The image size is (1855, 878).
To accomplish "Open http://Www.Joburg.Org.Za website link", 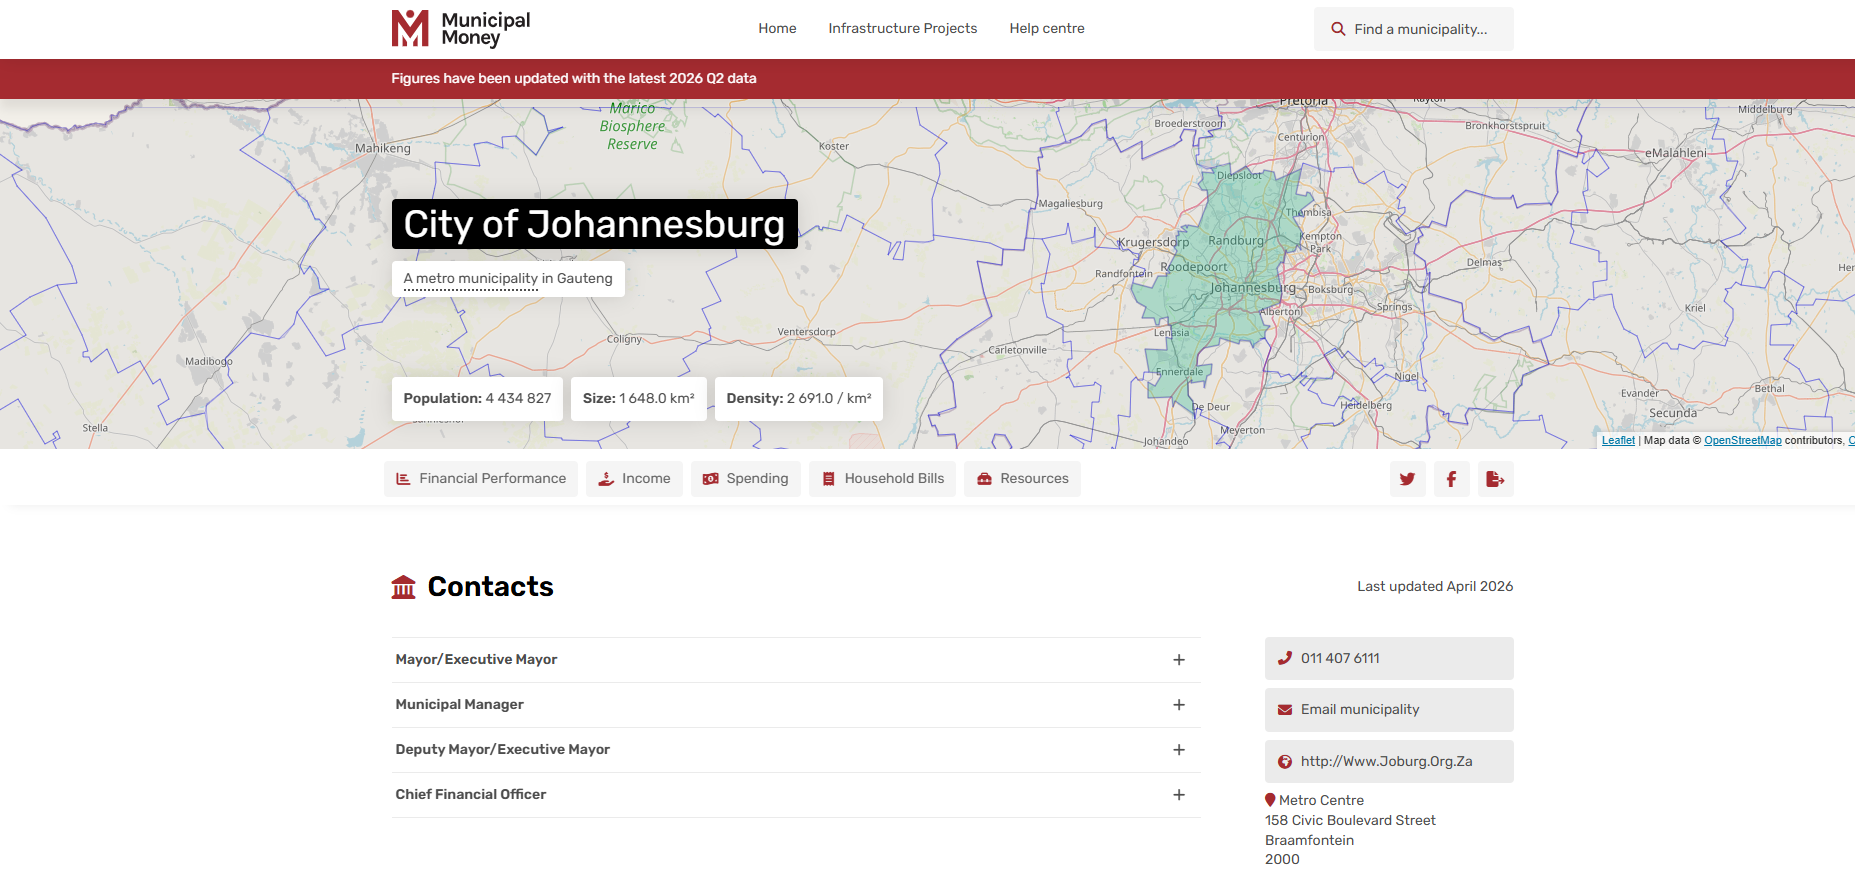I will point(1389,762).
